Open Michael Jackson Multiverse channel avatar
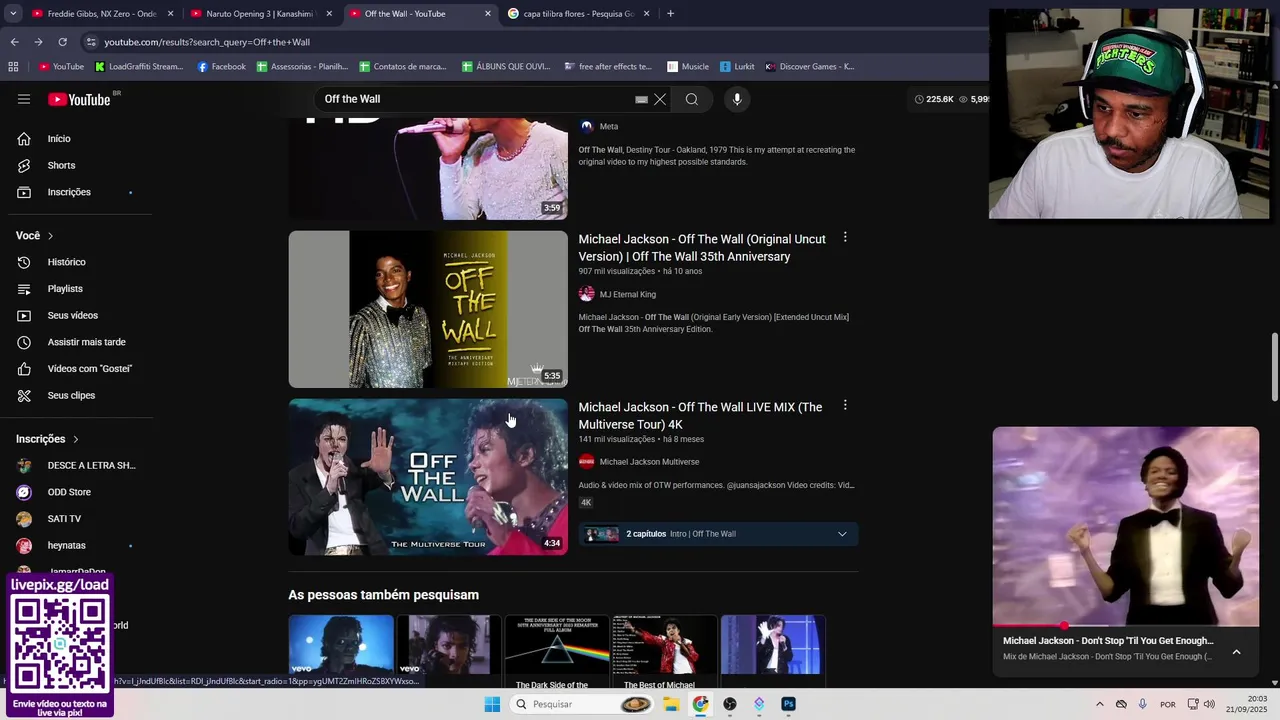The image size is (1280, 720). click(x=586, y=462)
